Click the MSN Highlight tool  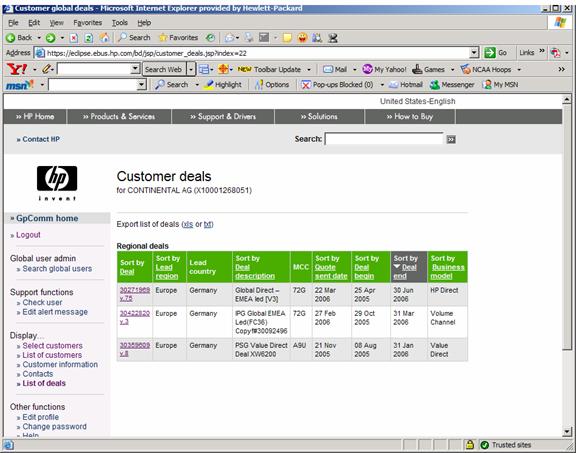[224, 85]
